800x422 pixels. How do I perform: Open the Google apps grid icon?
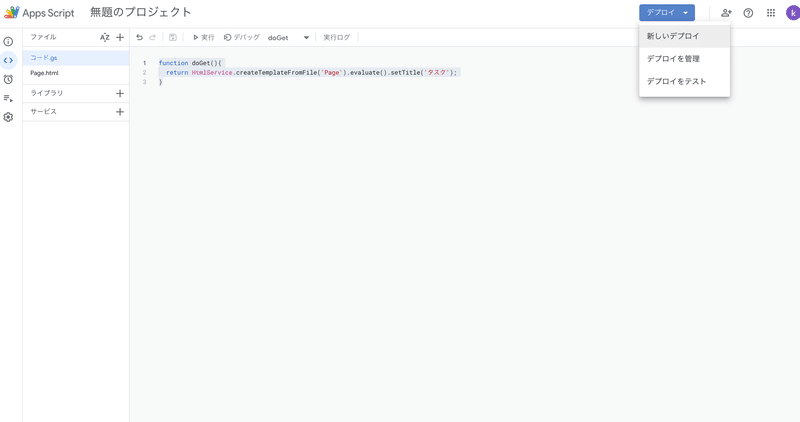click(x=771, y=13)
